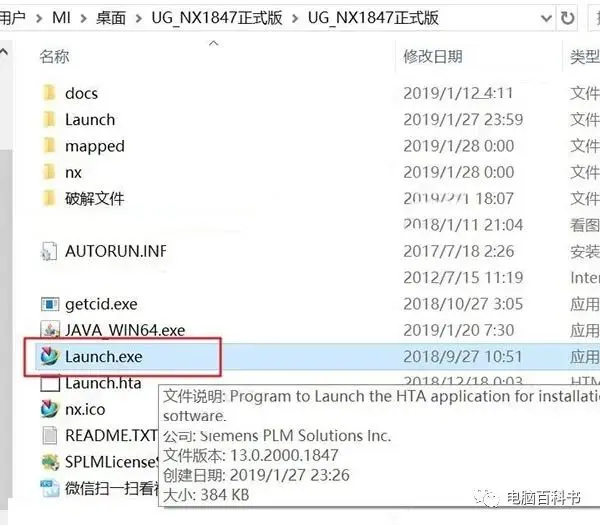Expand chevron after 用户 in path
Screen dimensions: 600x525
coord(39,18)
